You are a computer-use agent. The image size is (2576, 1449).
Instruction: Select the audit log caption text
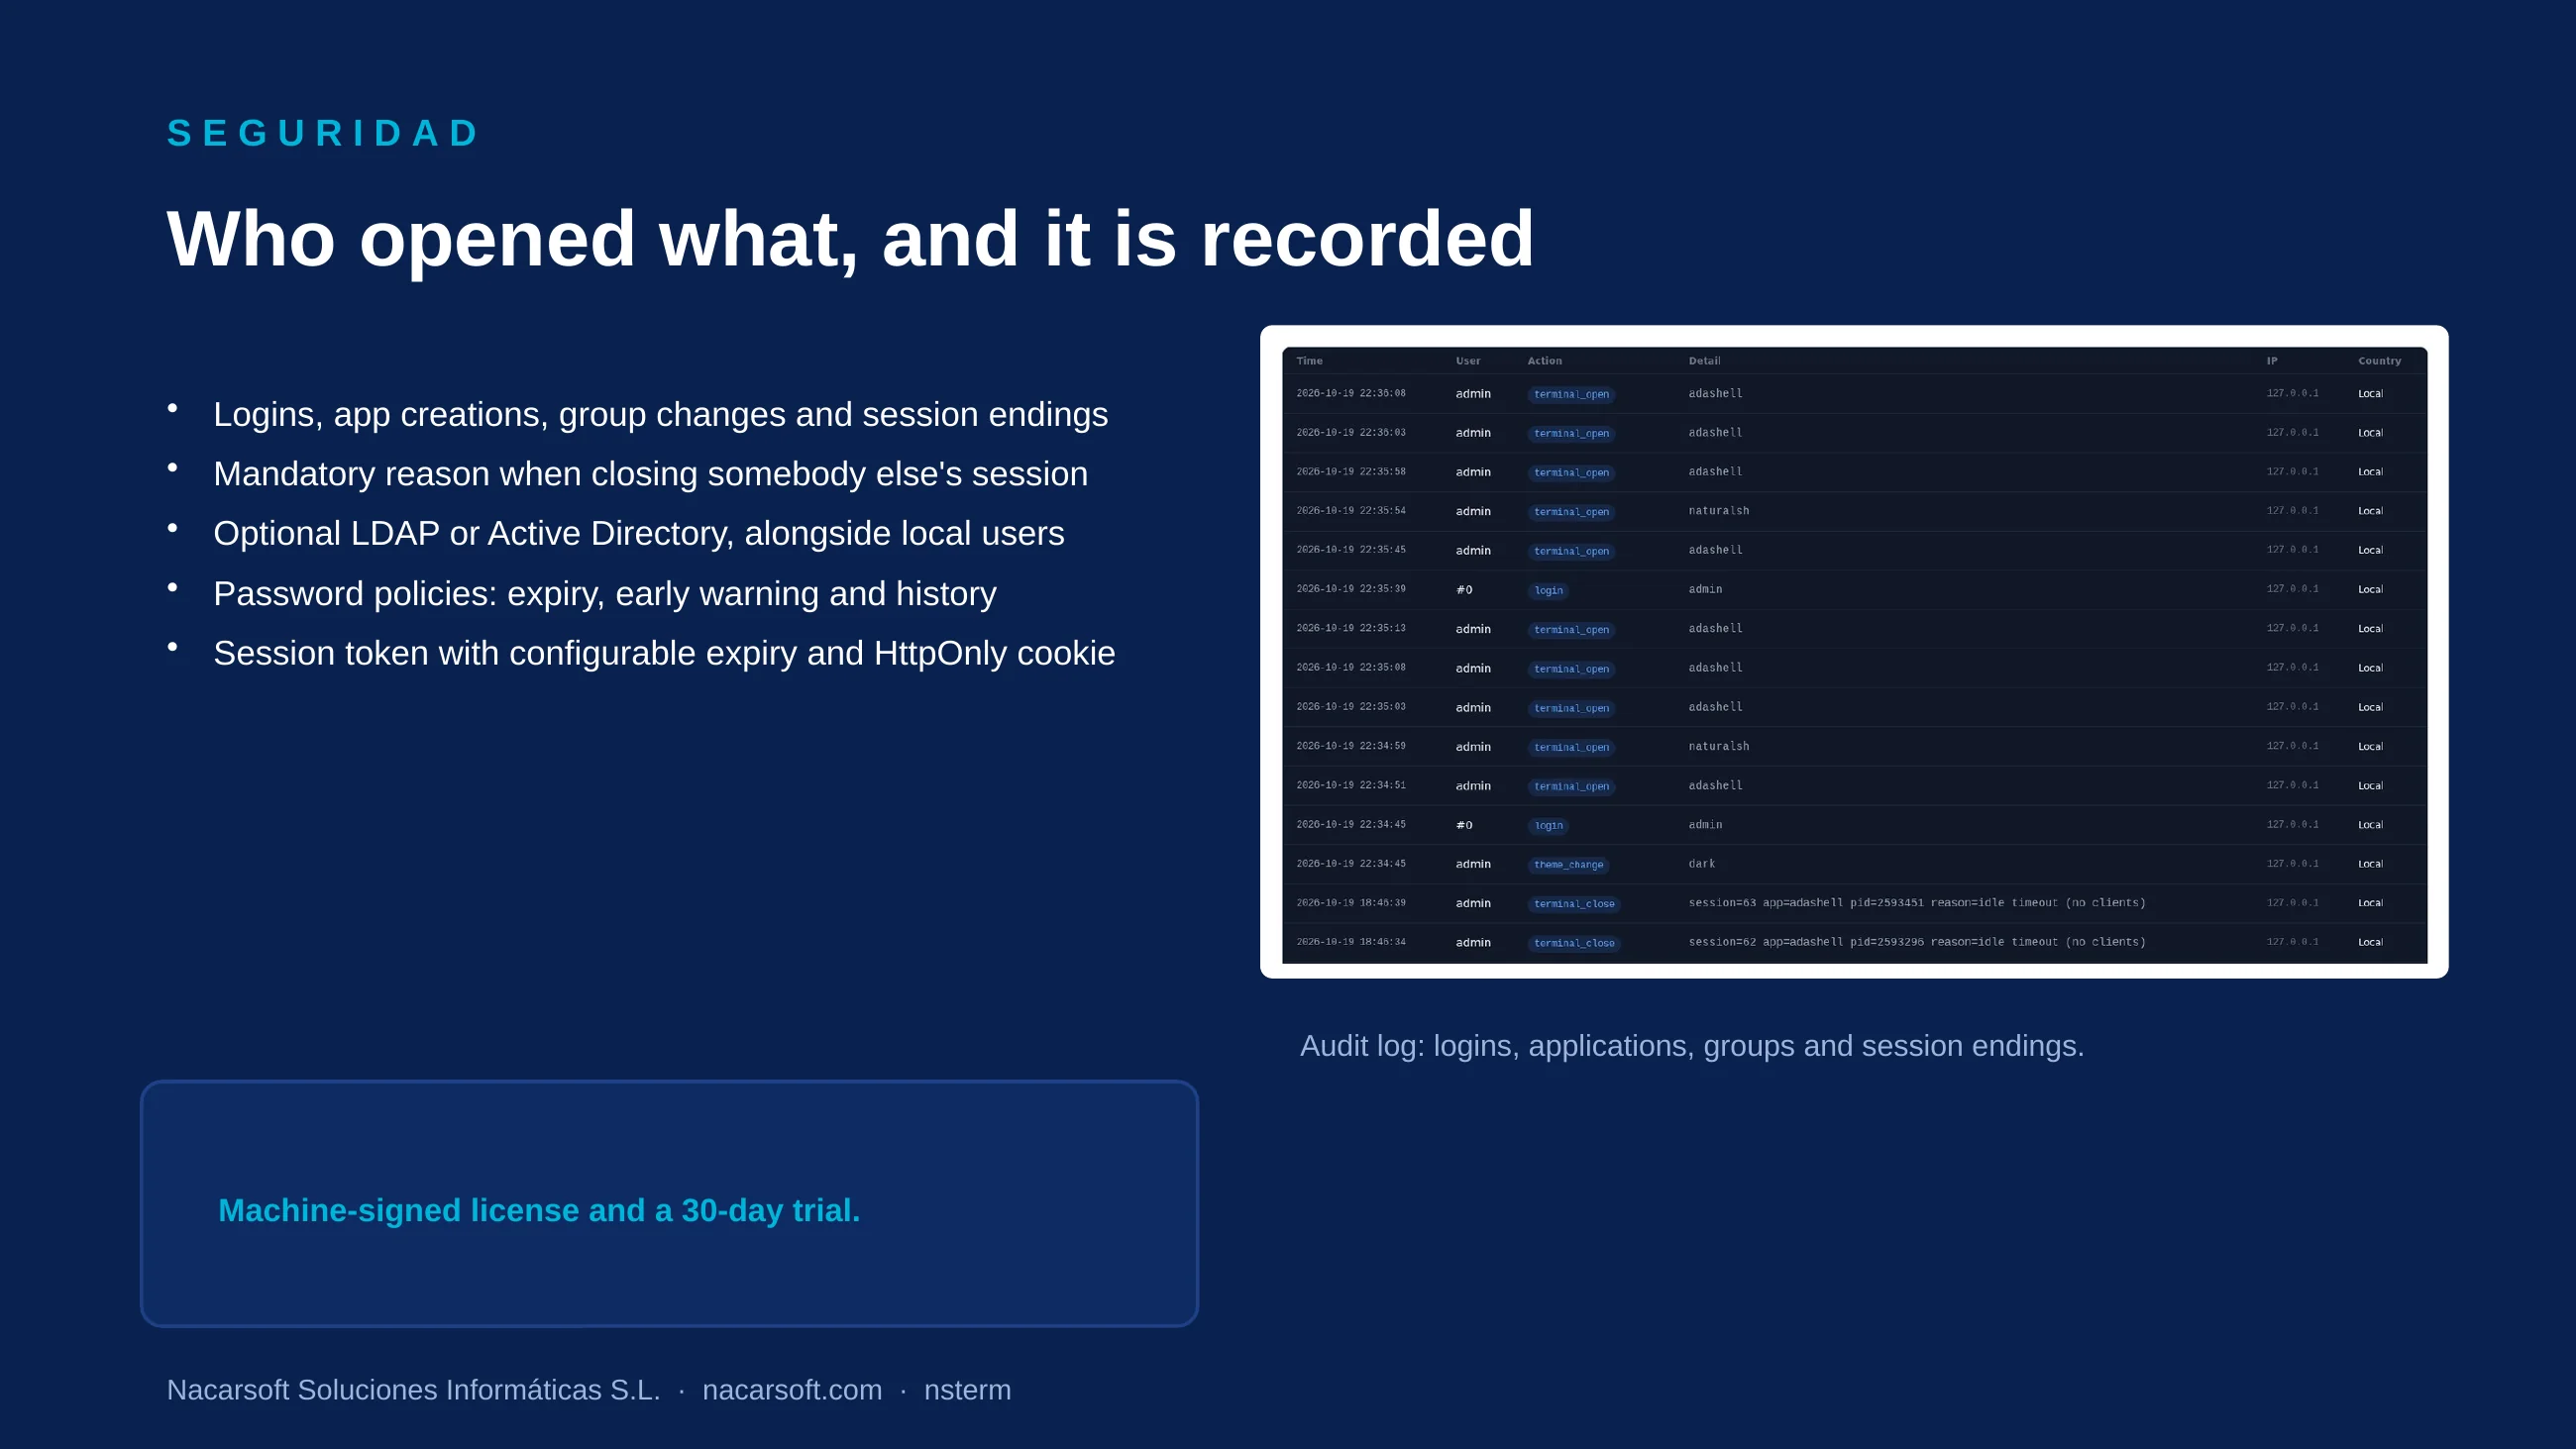(1692, 1046)
